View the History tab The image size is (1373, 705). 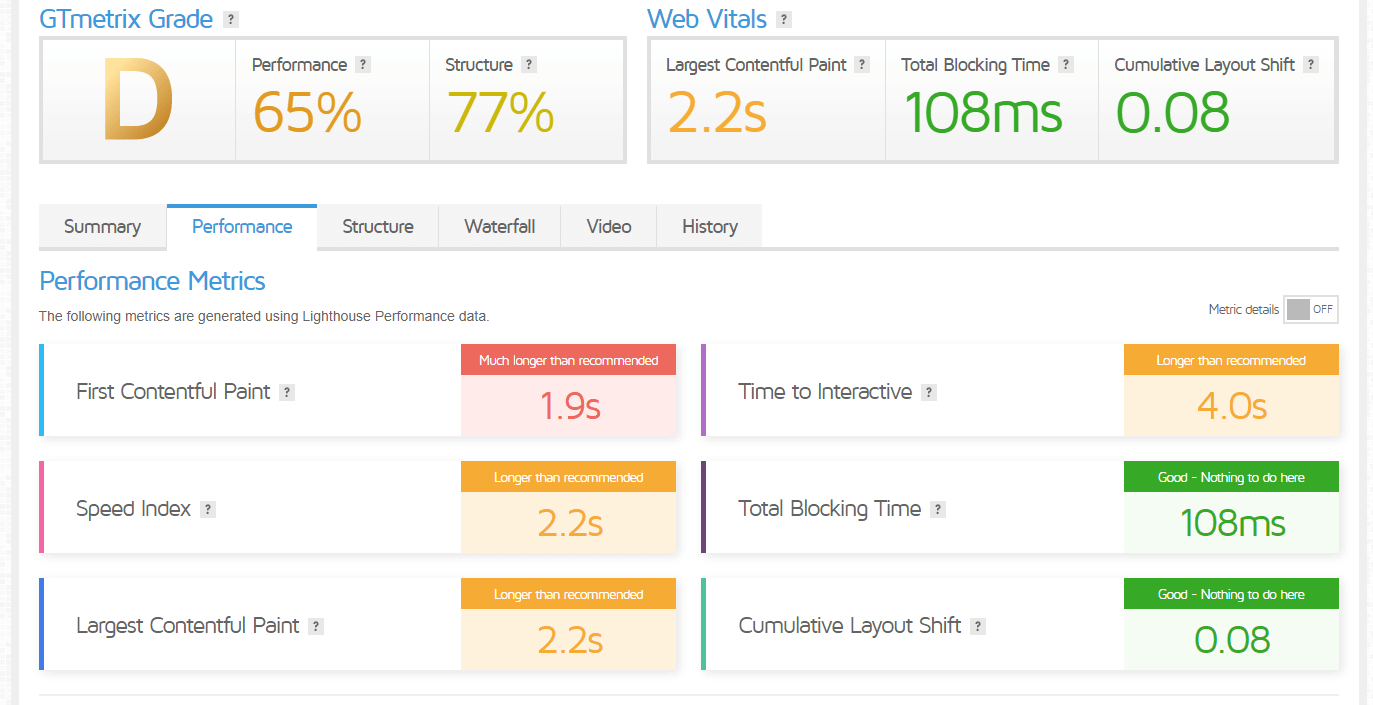click(709, 227)
